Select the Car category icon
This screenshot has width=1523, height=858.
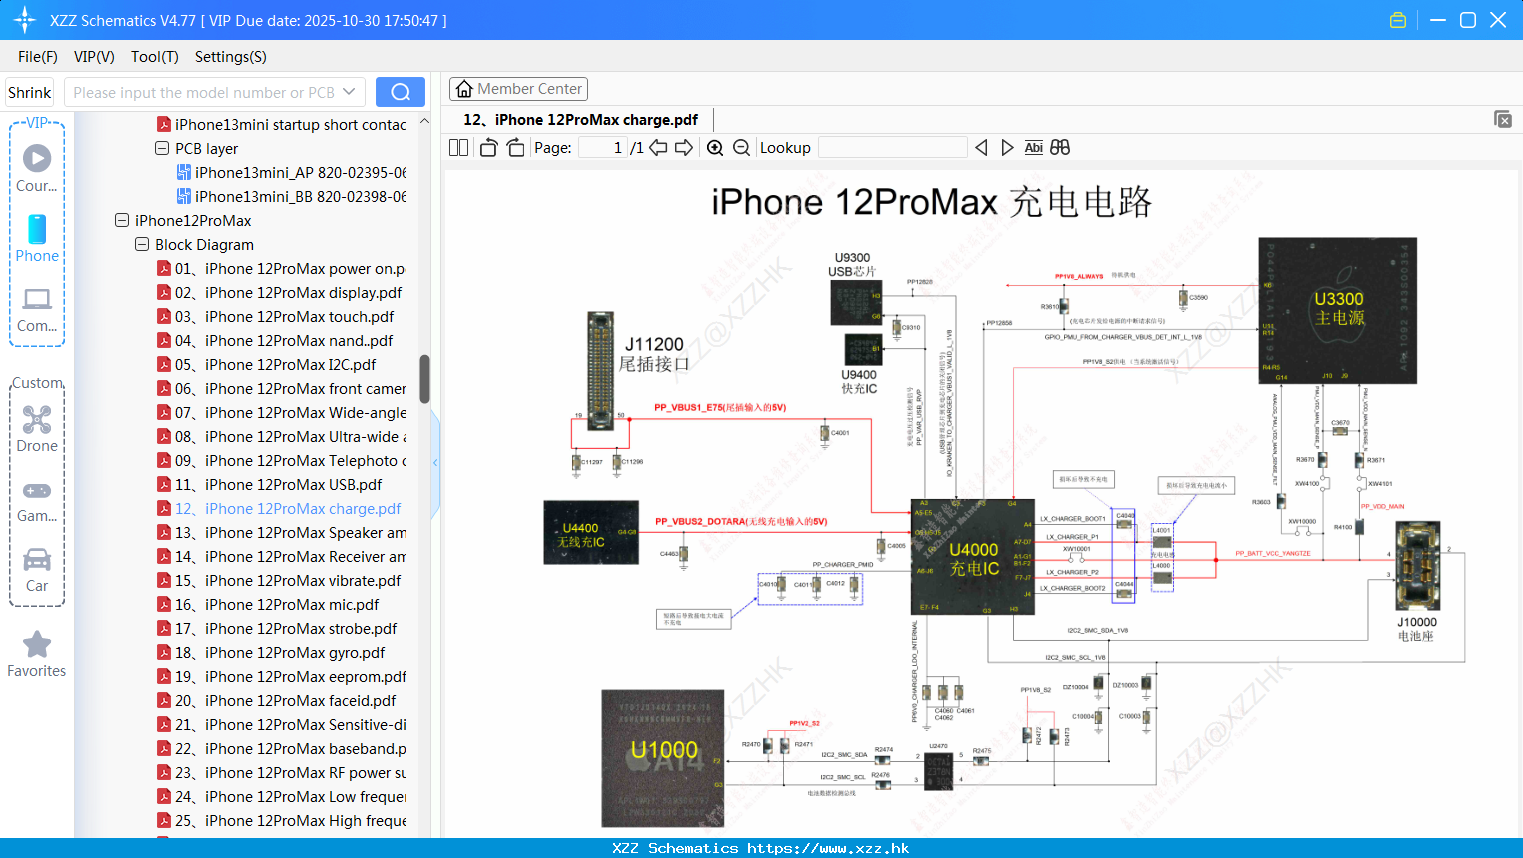click(x=37, y=570)
